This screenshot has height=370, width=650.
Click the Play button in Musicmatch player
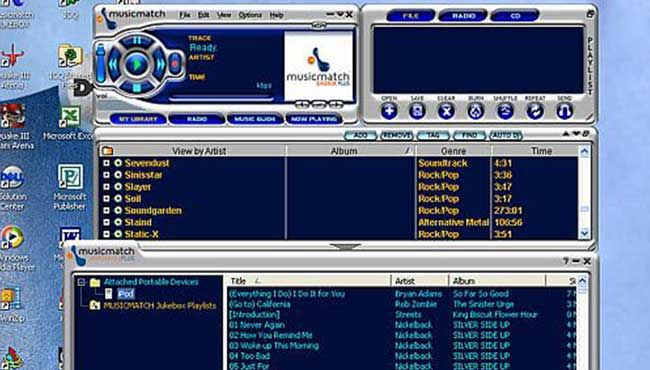(x=136, y=64)
